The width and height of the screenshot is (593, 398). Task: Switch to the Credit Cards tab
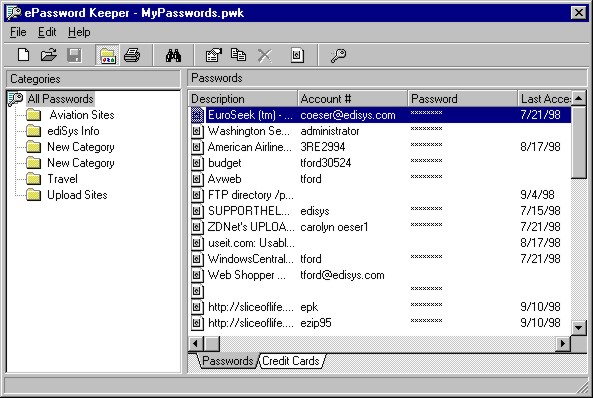[x=290, y=361]
